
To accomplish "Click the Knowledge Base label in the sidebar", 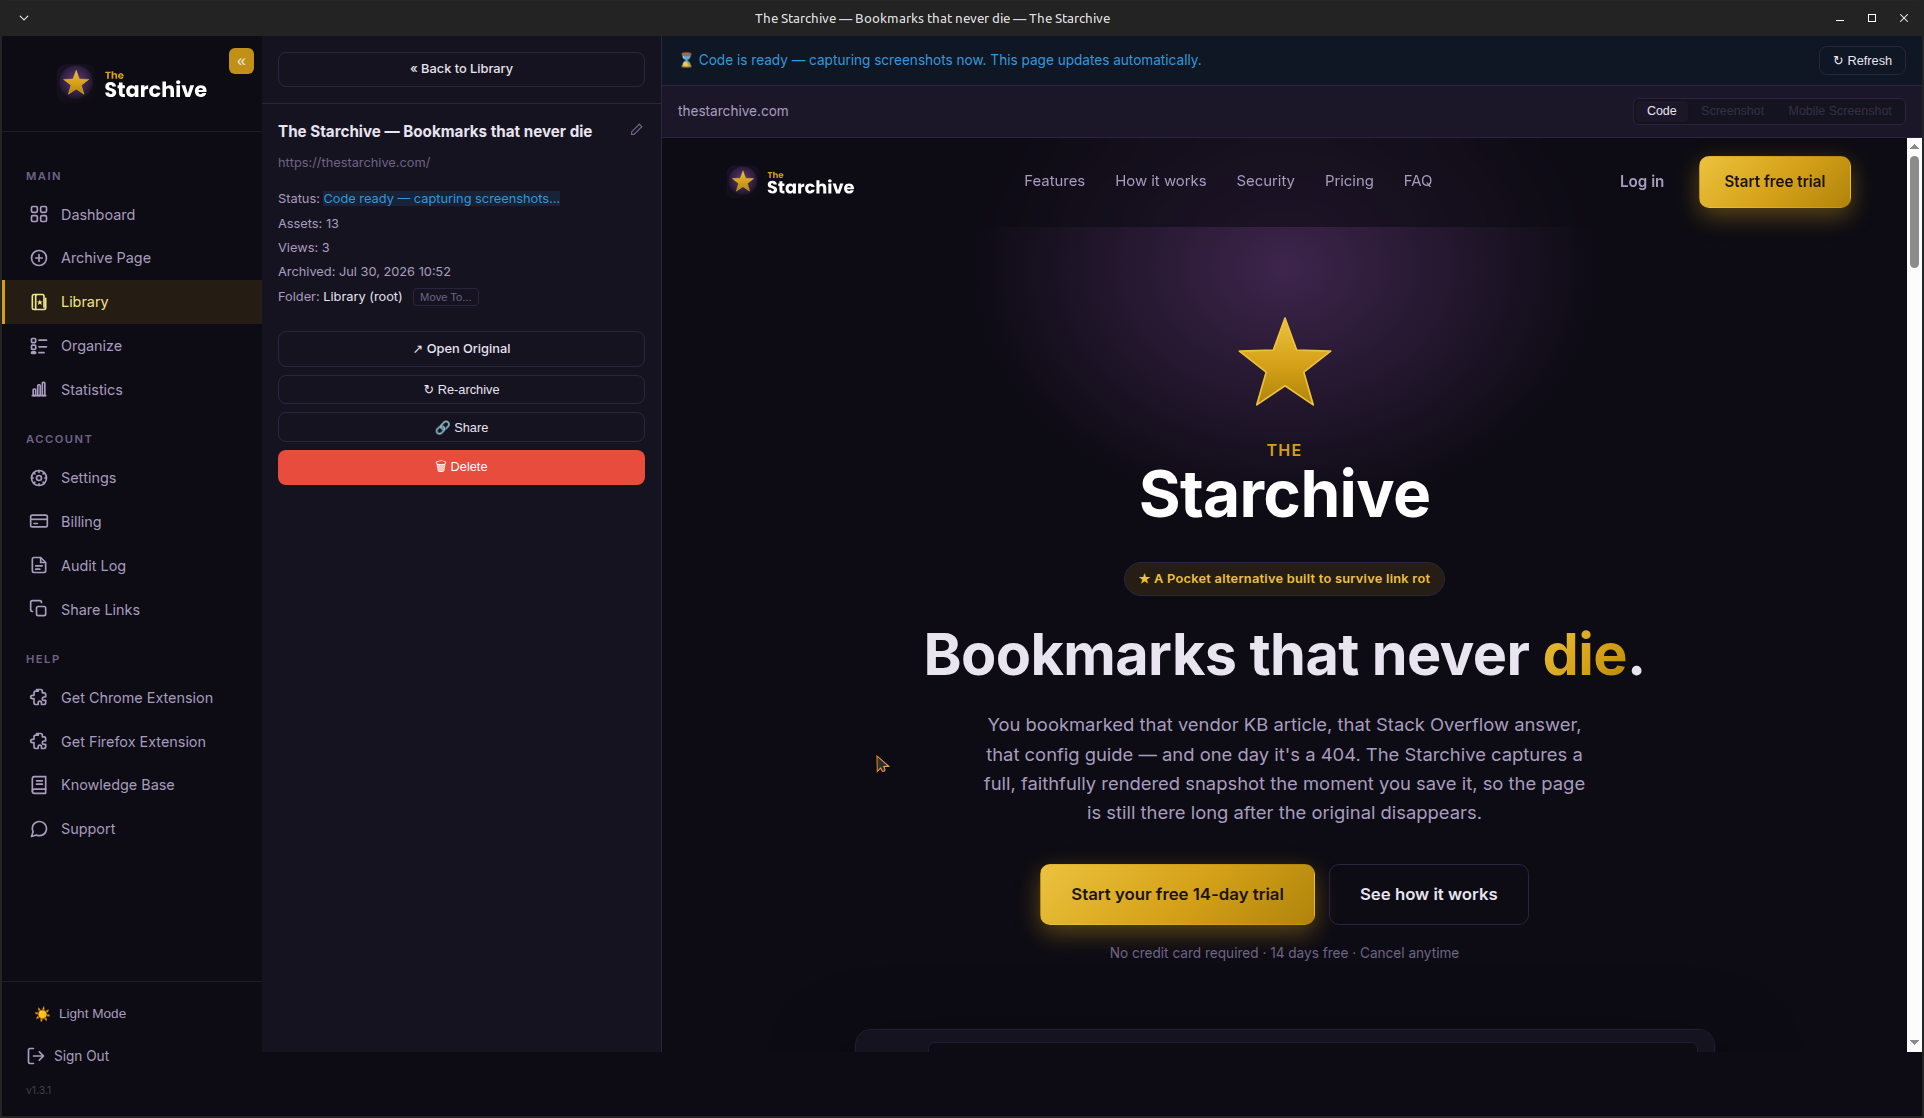I will tap(118, 785).
